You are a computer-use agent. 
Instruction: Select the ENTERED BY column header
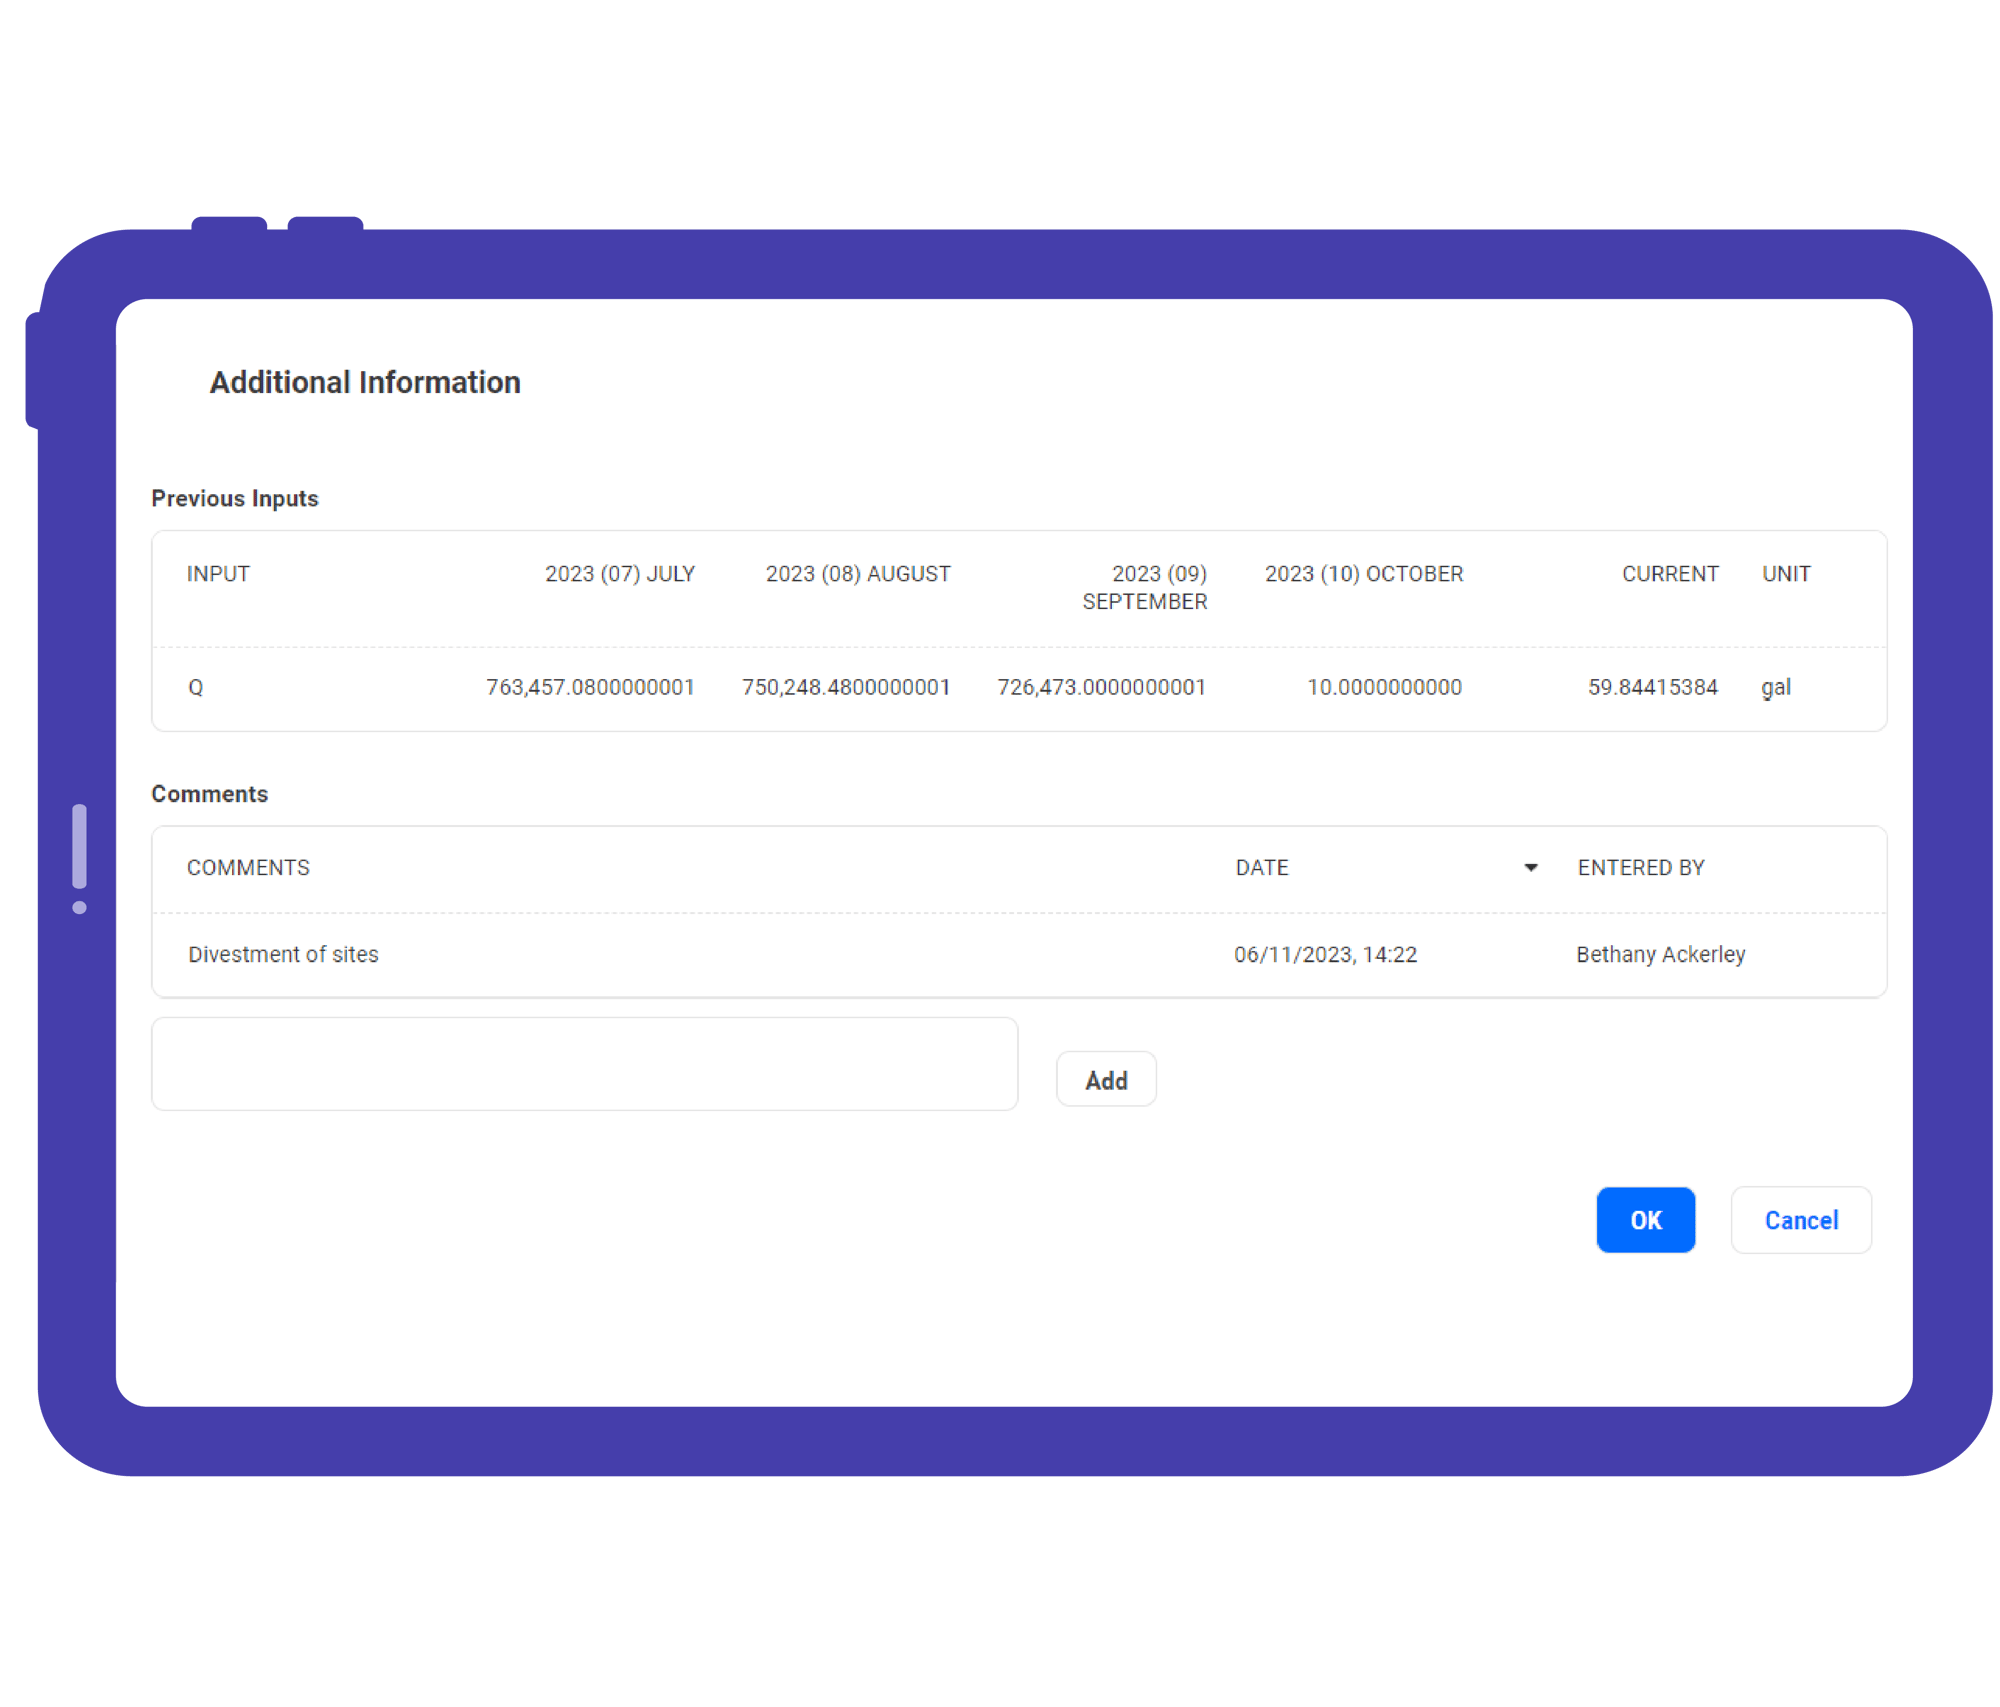pos(1641,868)
